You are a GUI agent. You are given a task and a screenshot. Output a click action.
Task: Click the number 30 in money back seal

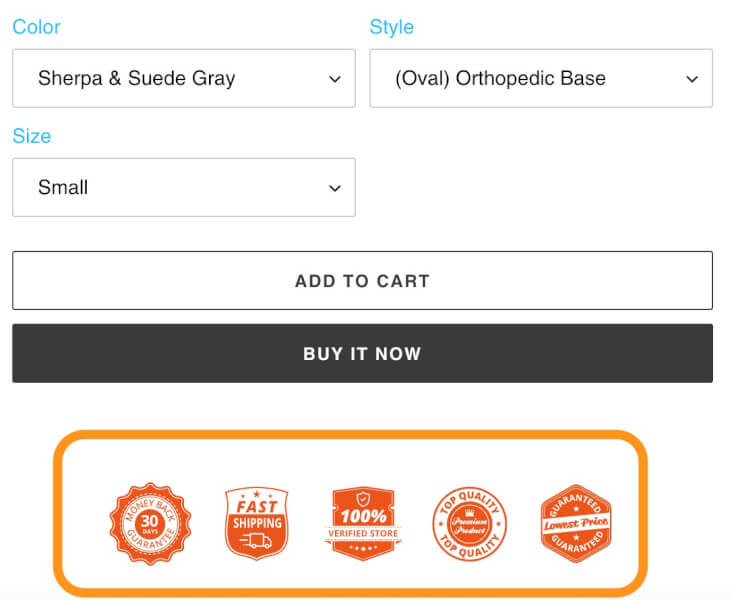150,521
